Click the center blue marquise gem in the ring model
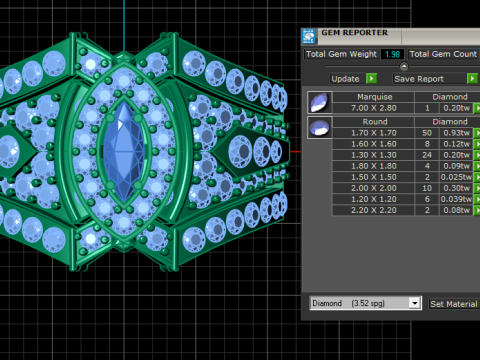Viewport: 480px width, 360px height. pyautogui.click(x=124, y=152)
